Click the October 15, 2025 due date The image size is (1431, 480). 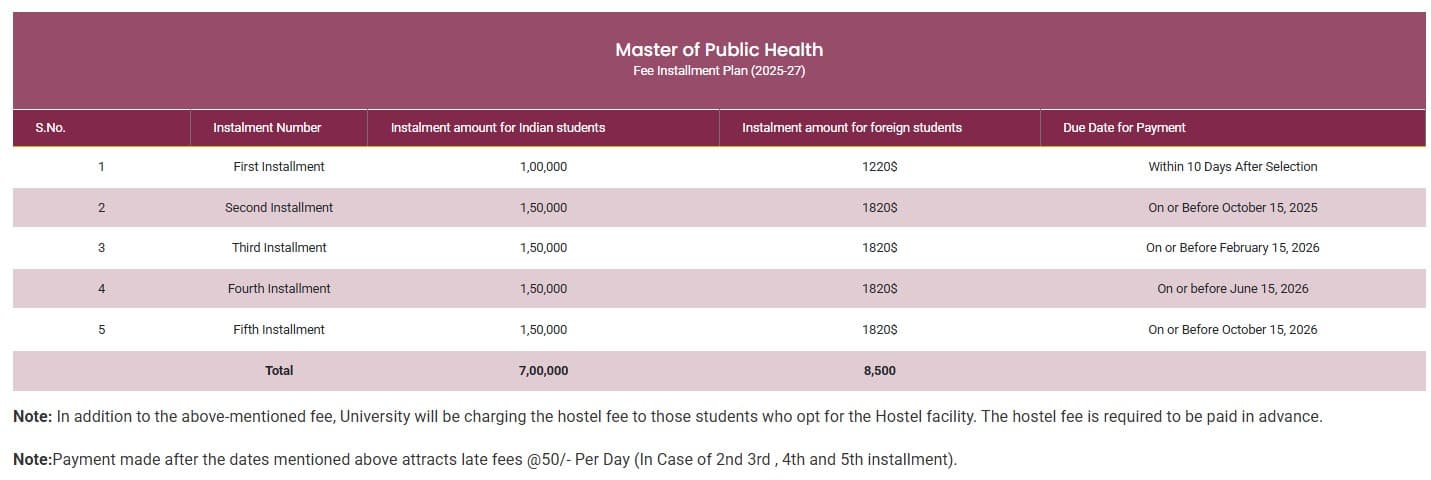click(1232, 208)
